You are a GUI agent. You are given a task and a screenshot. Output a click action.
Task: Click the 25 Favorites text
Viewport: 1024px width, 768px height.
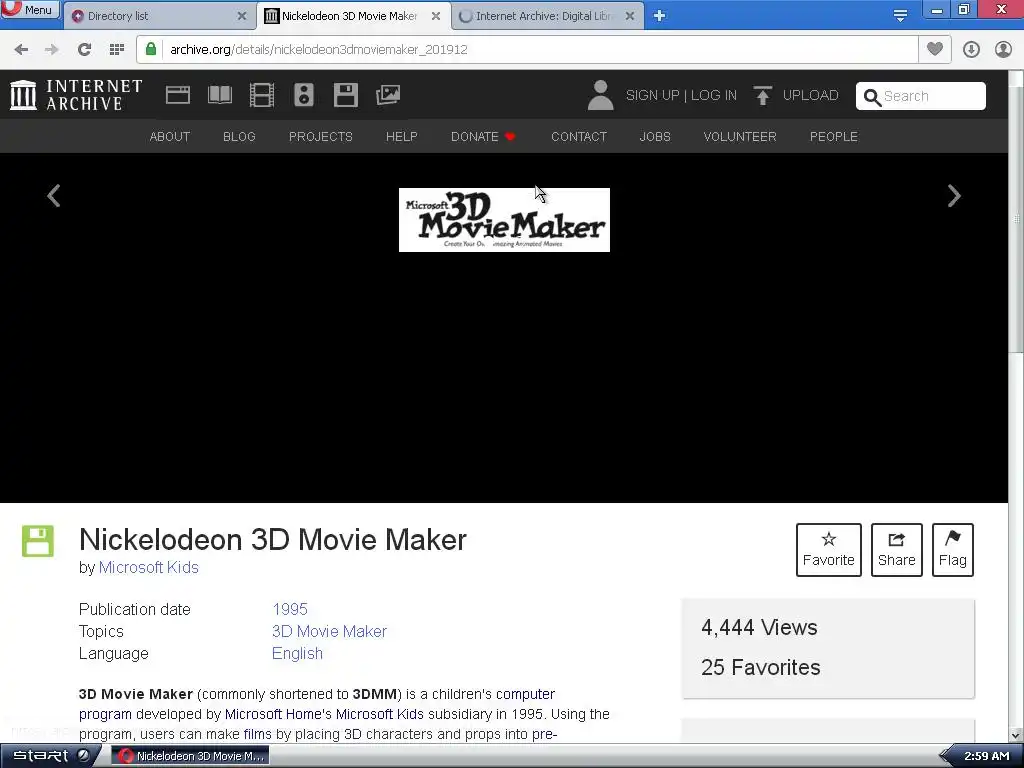click(760, 667)
